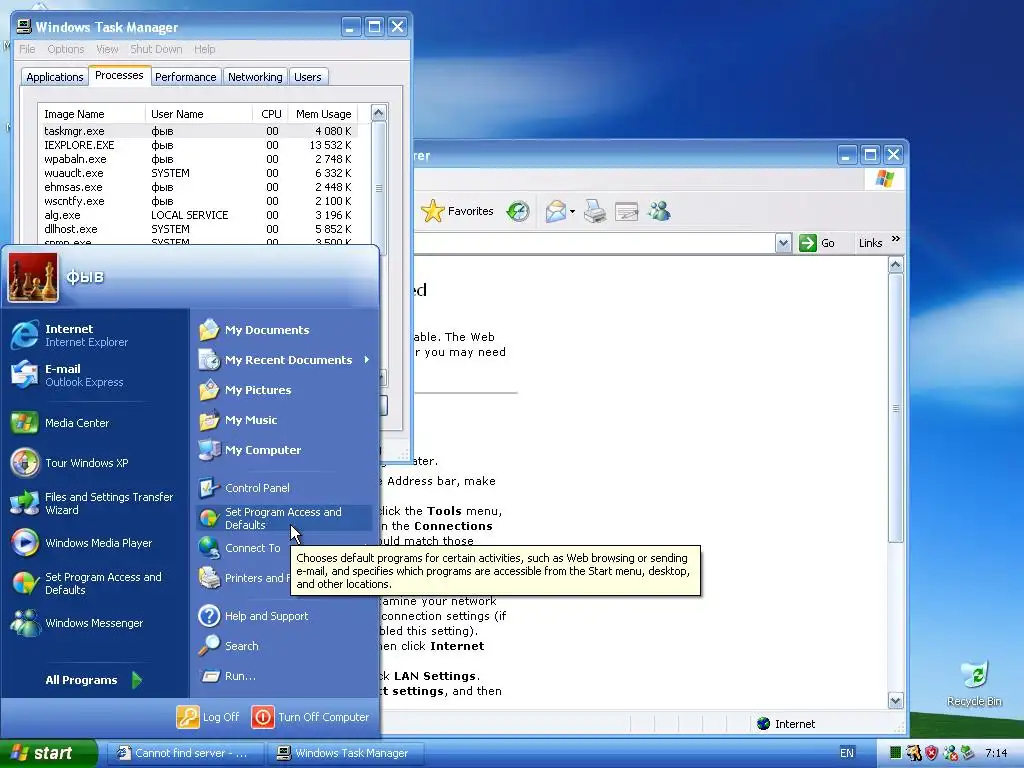Open Control Panel

[244, 488]
